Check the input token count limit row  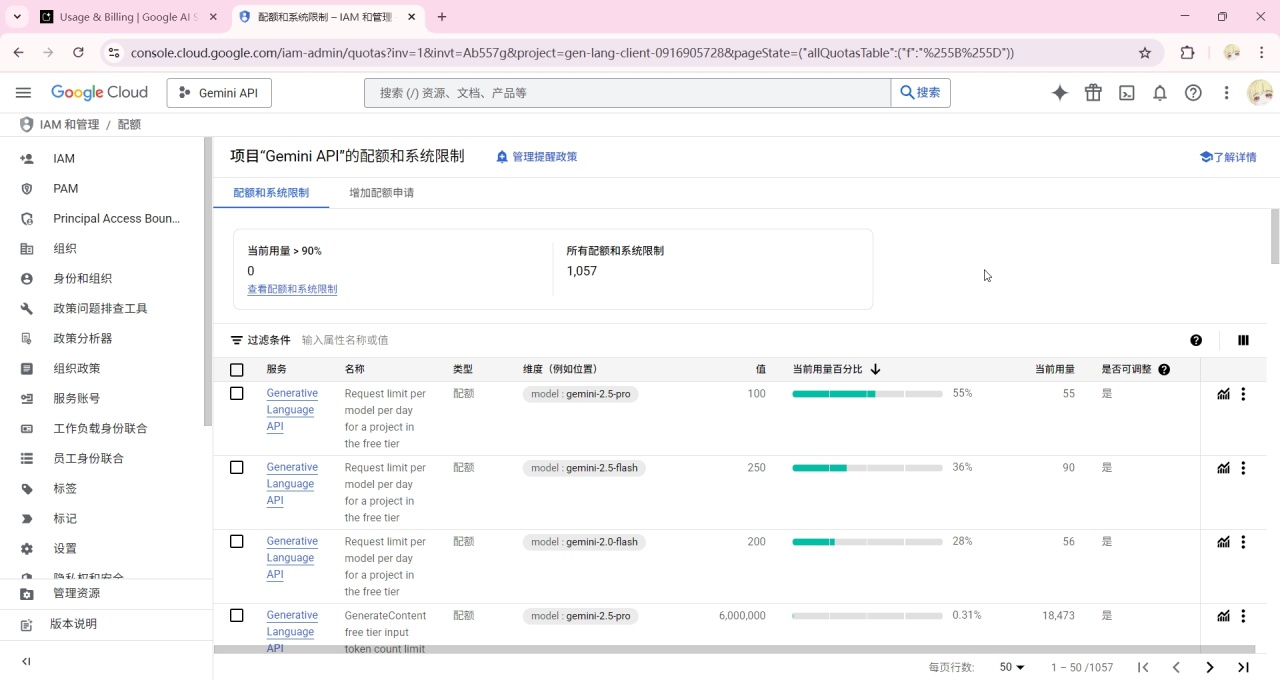[237, 616]
